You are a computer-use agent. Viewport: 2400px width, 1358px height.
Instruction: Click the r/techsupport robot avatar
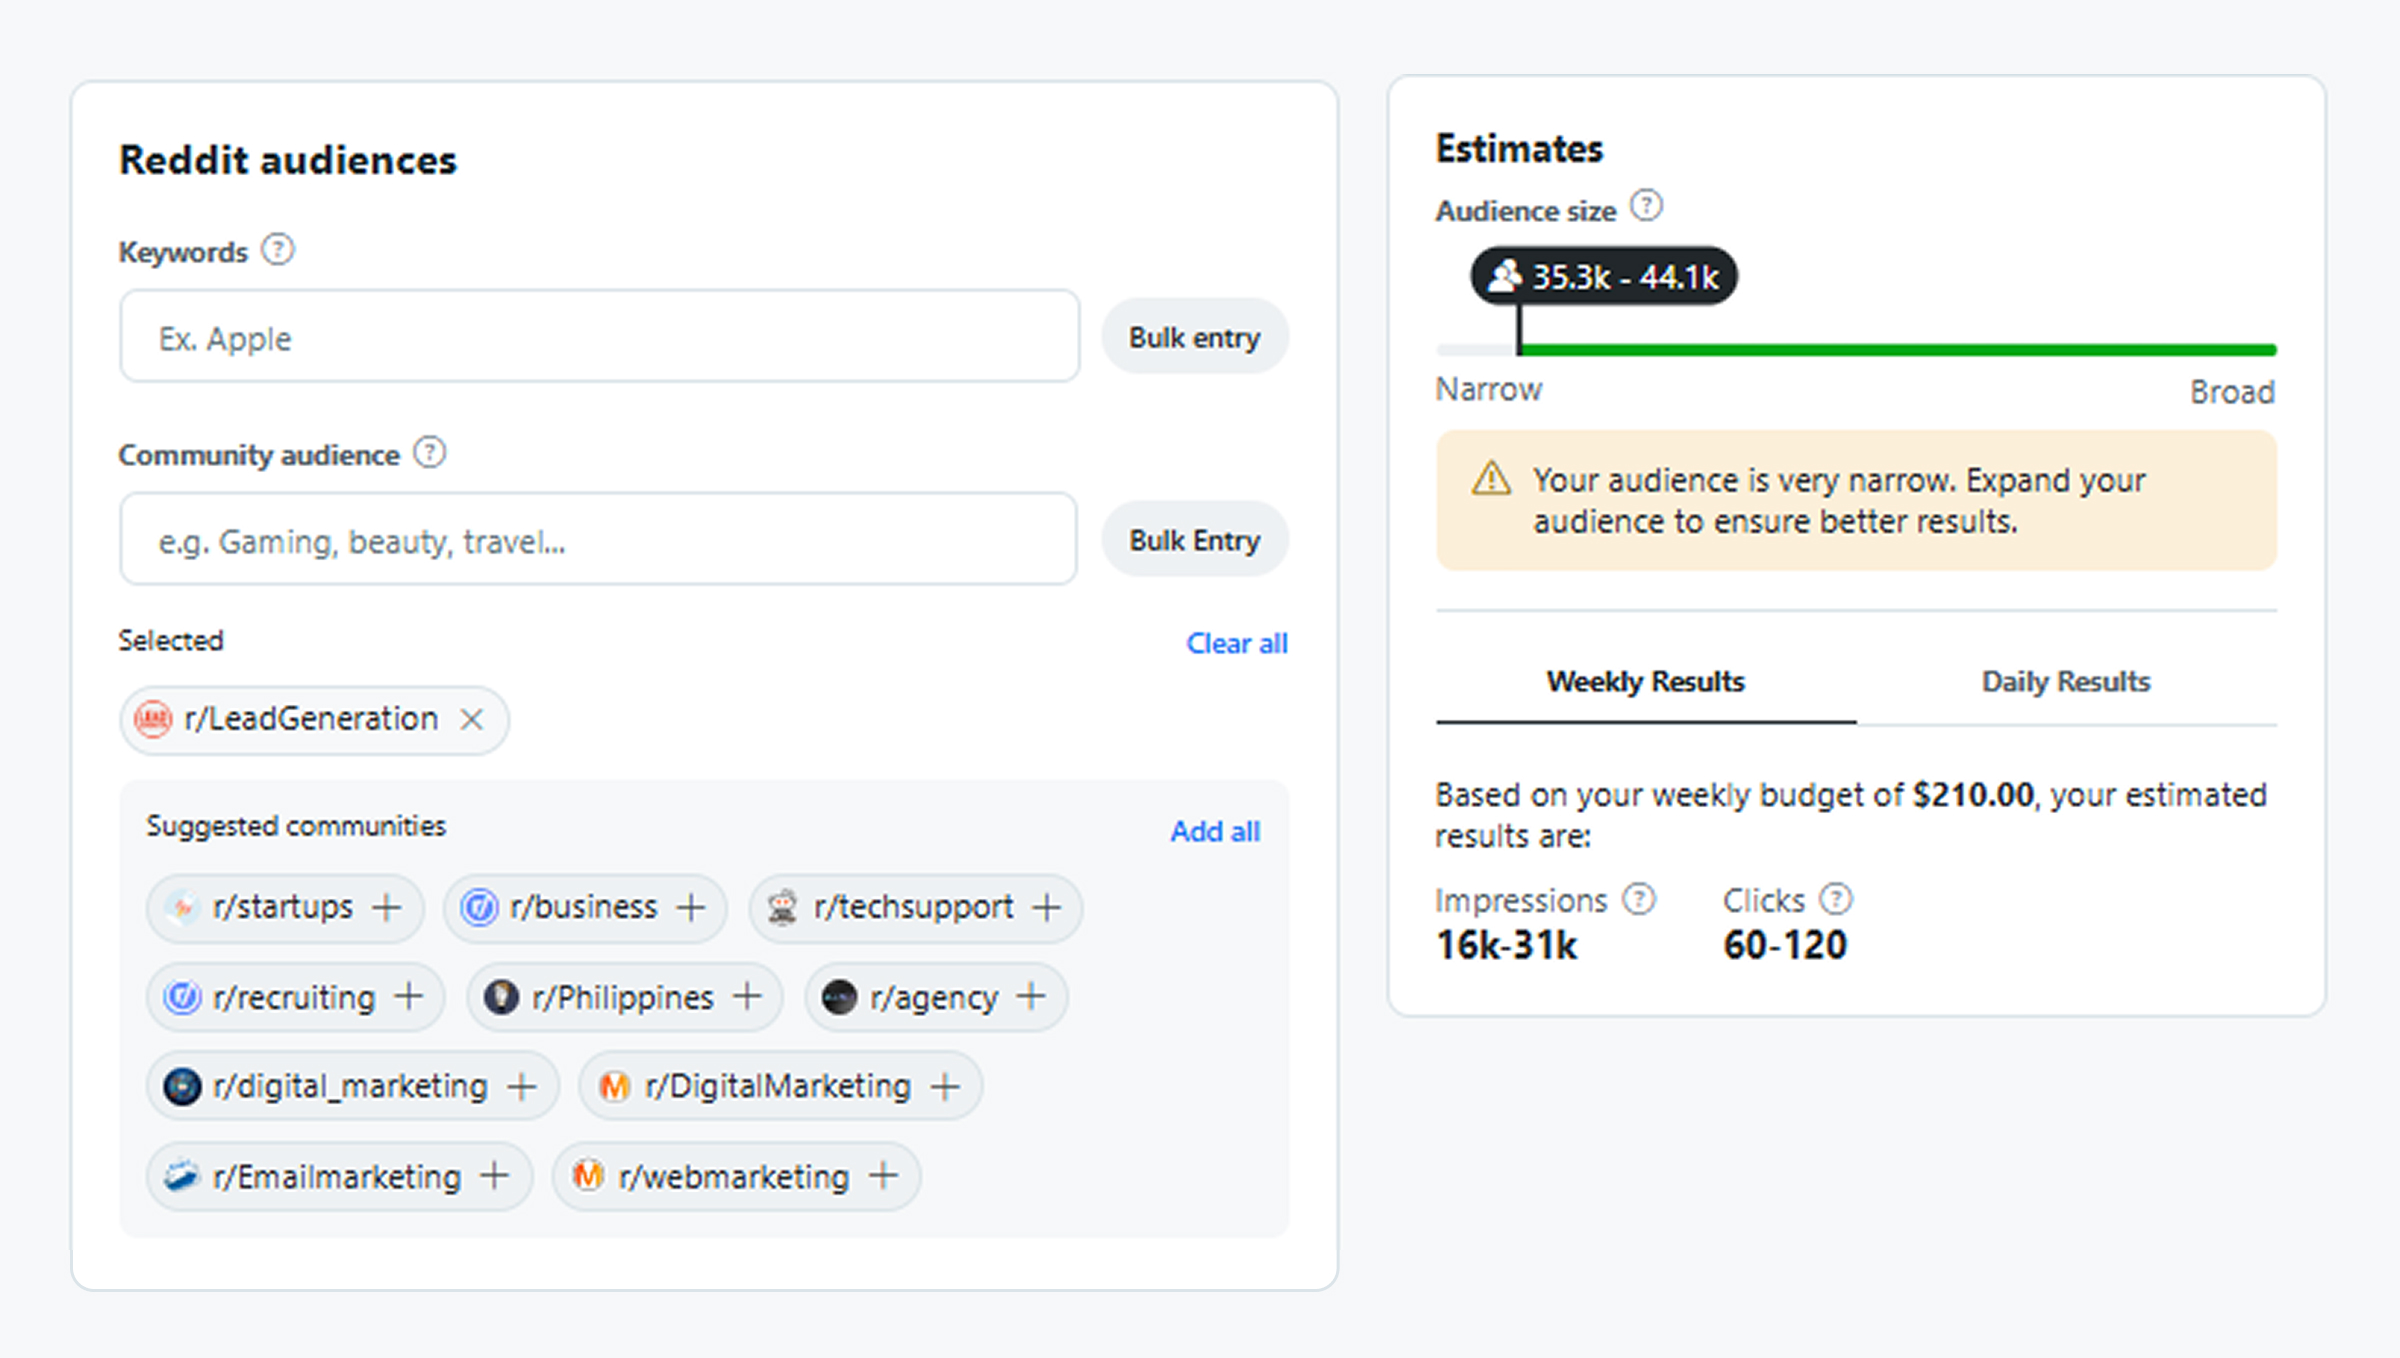(x=783, y=907)
